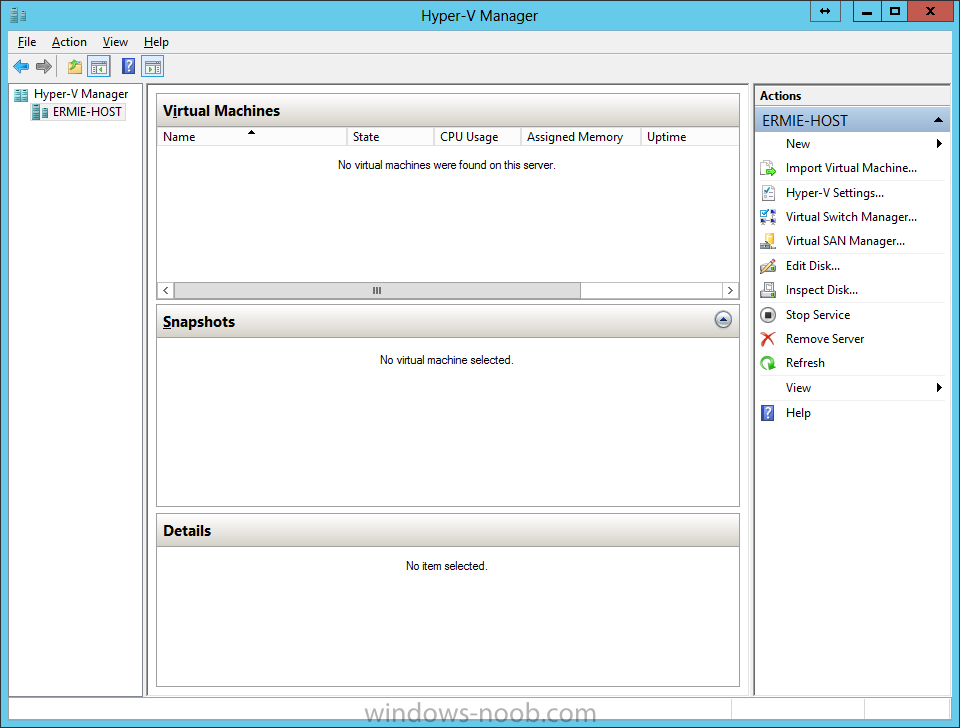Click Remove Server action
This screenshot has height=728, width=960.
point(825,339)
